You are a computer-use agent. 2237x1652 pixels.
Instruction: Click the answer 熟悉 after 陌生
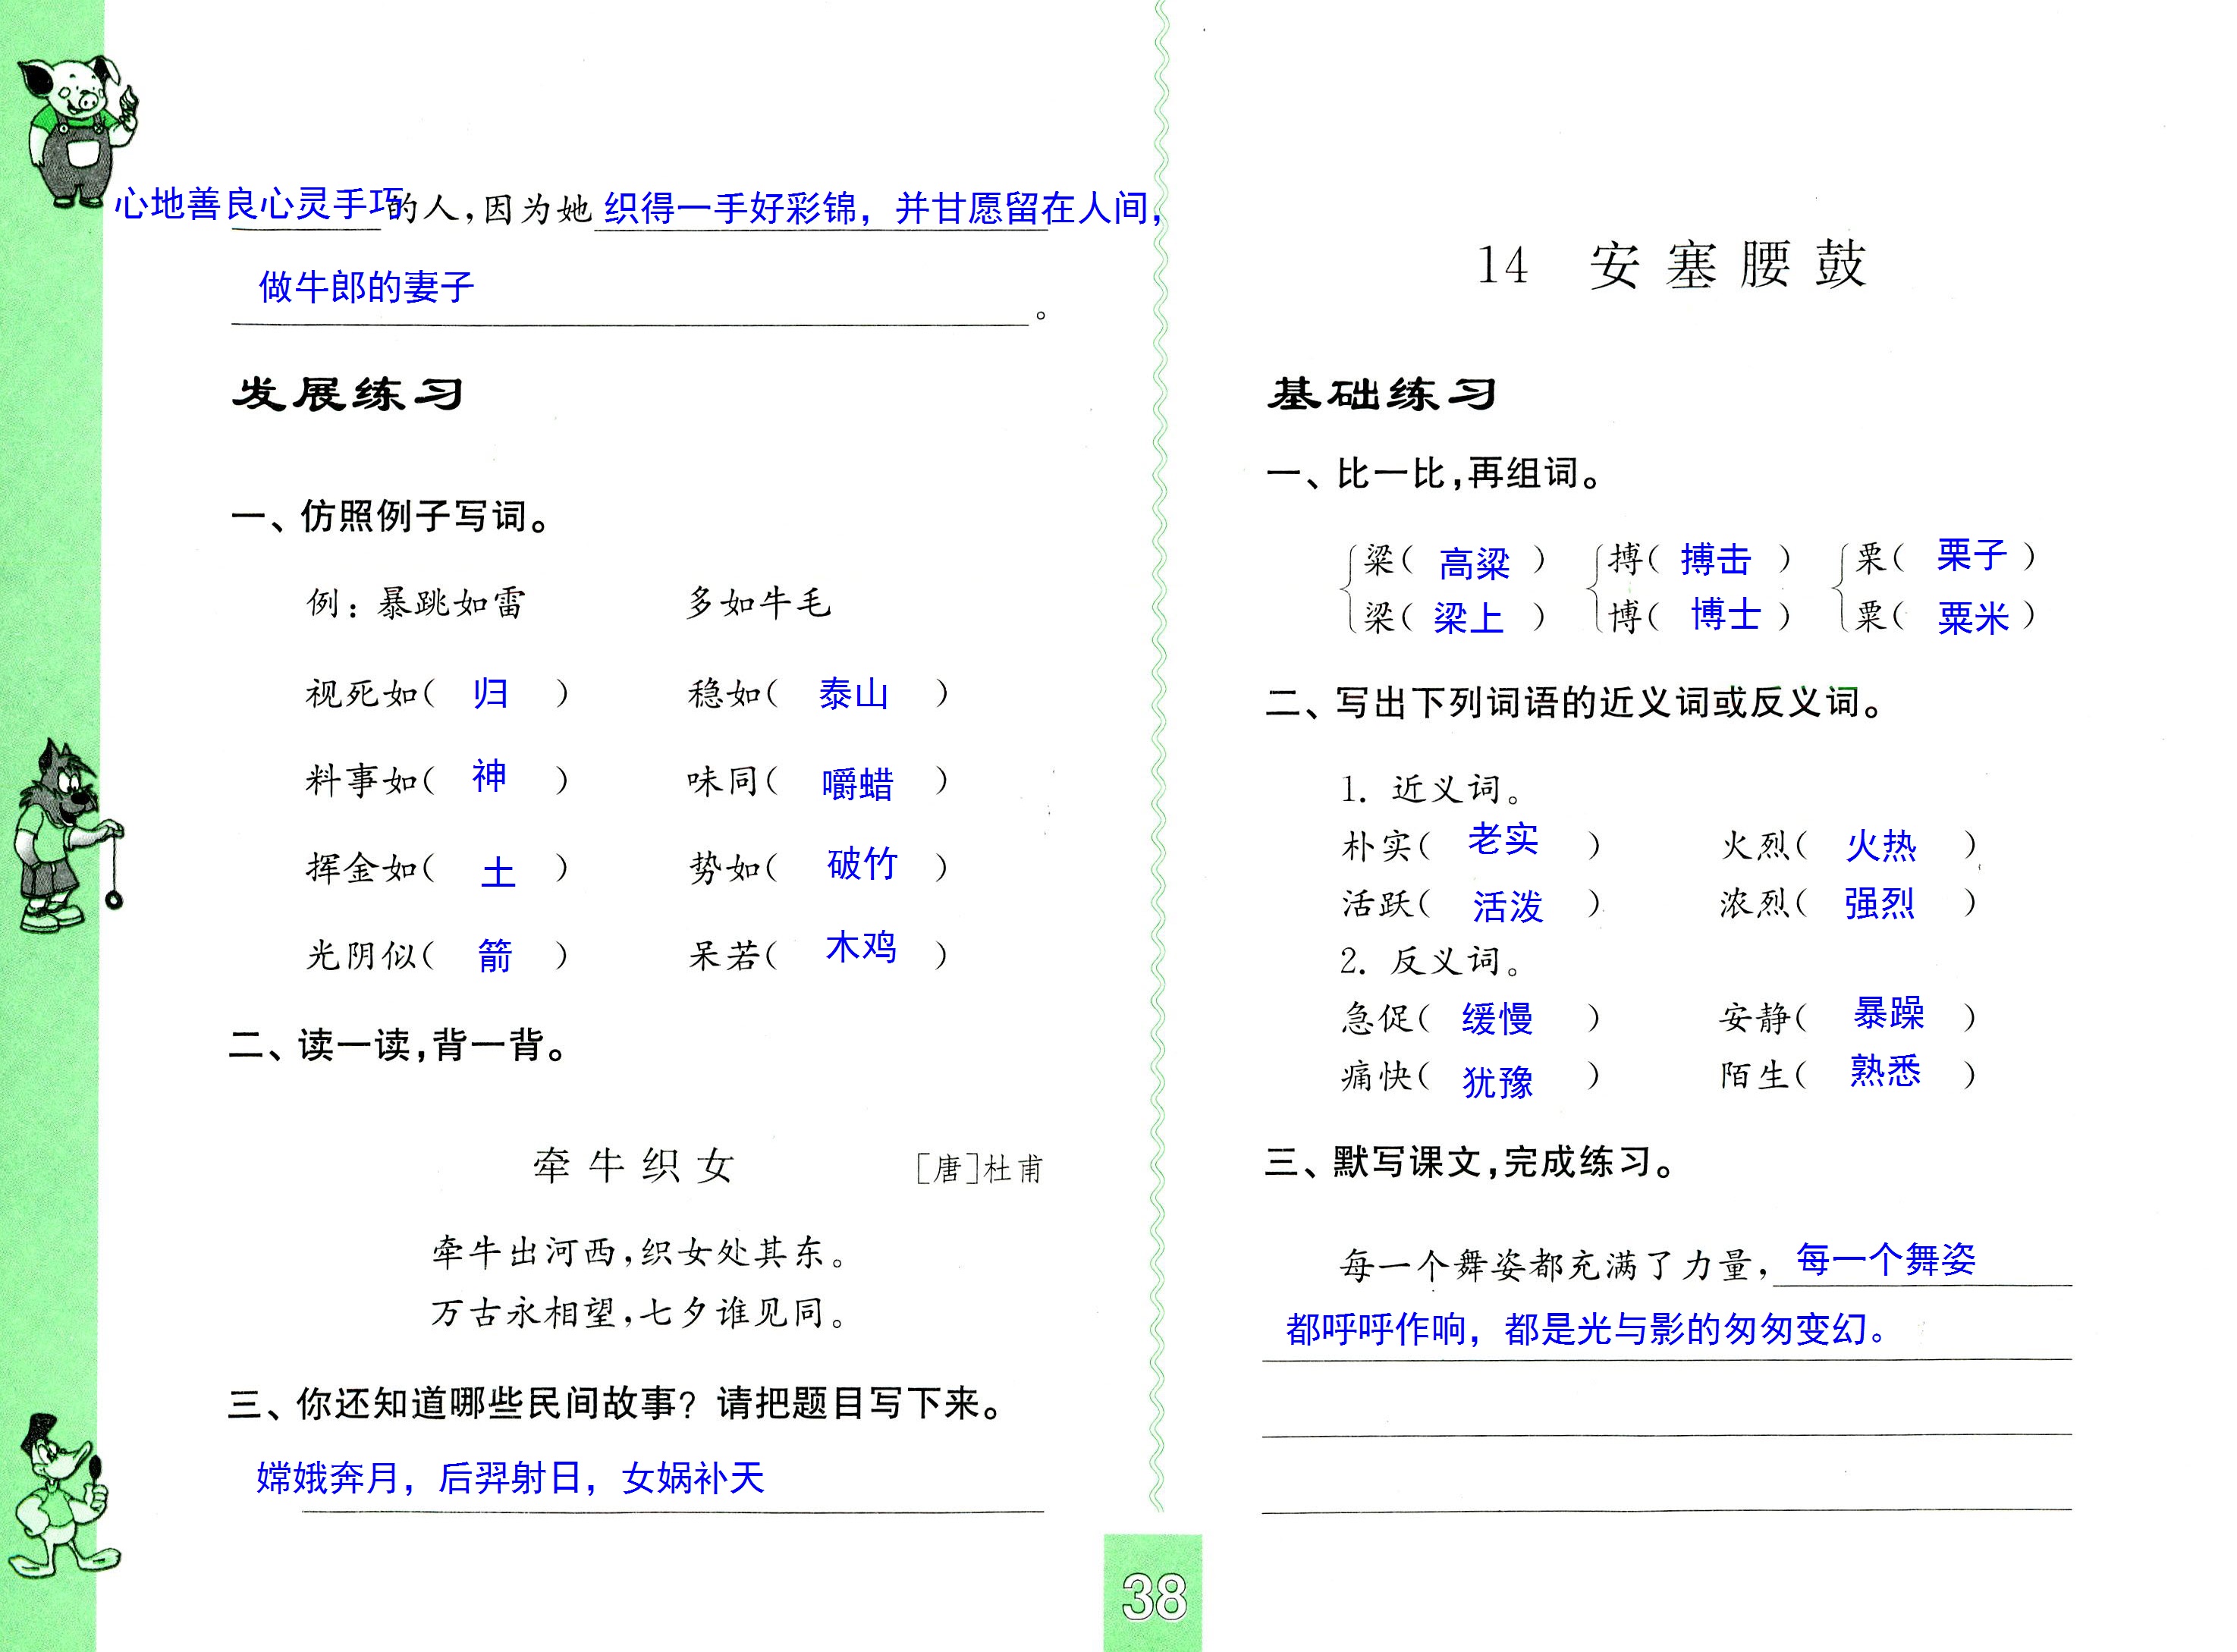pos(1885,1070)
